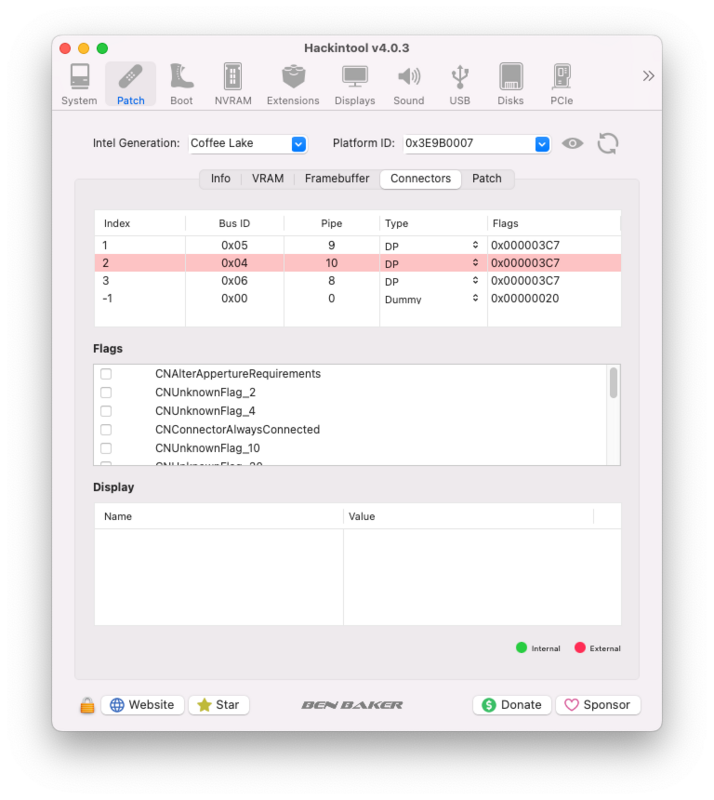Click the Bus ID column header
The width and height of the screenshot is (714, 800).
click(x=234, y=223)
